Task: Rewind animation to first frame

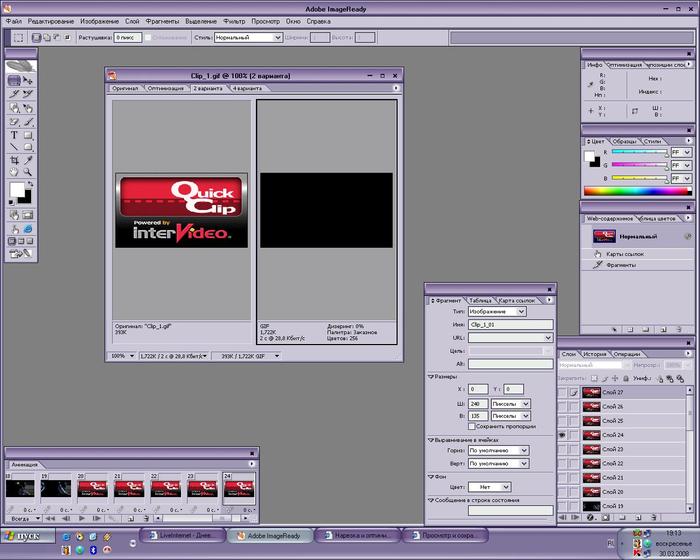Action: 50,518
